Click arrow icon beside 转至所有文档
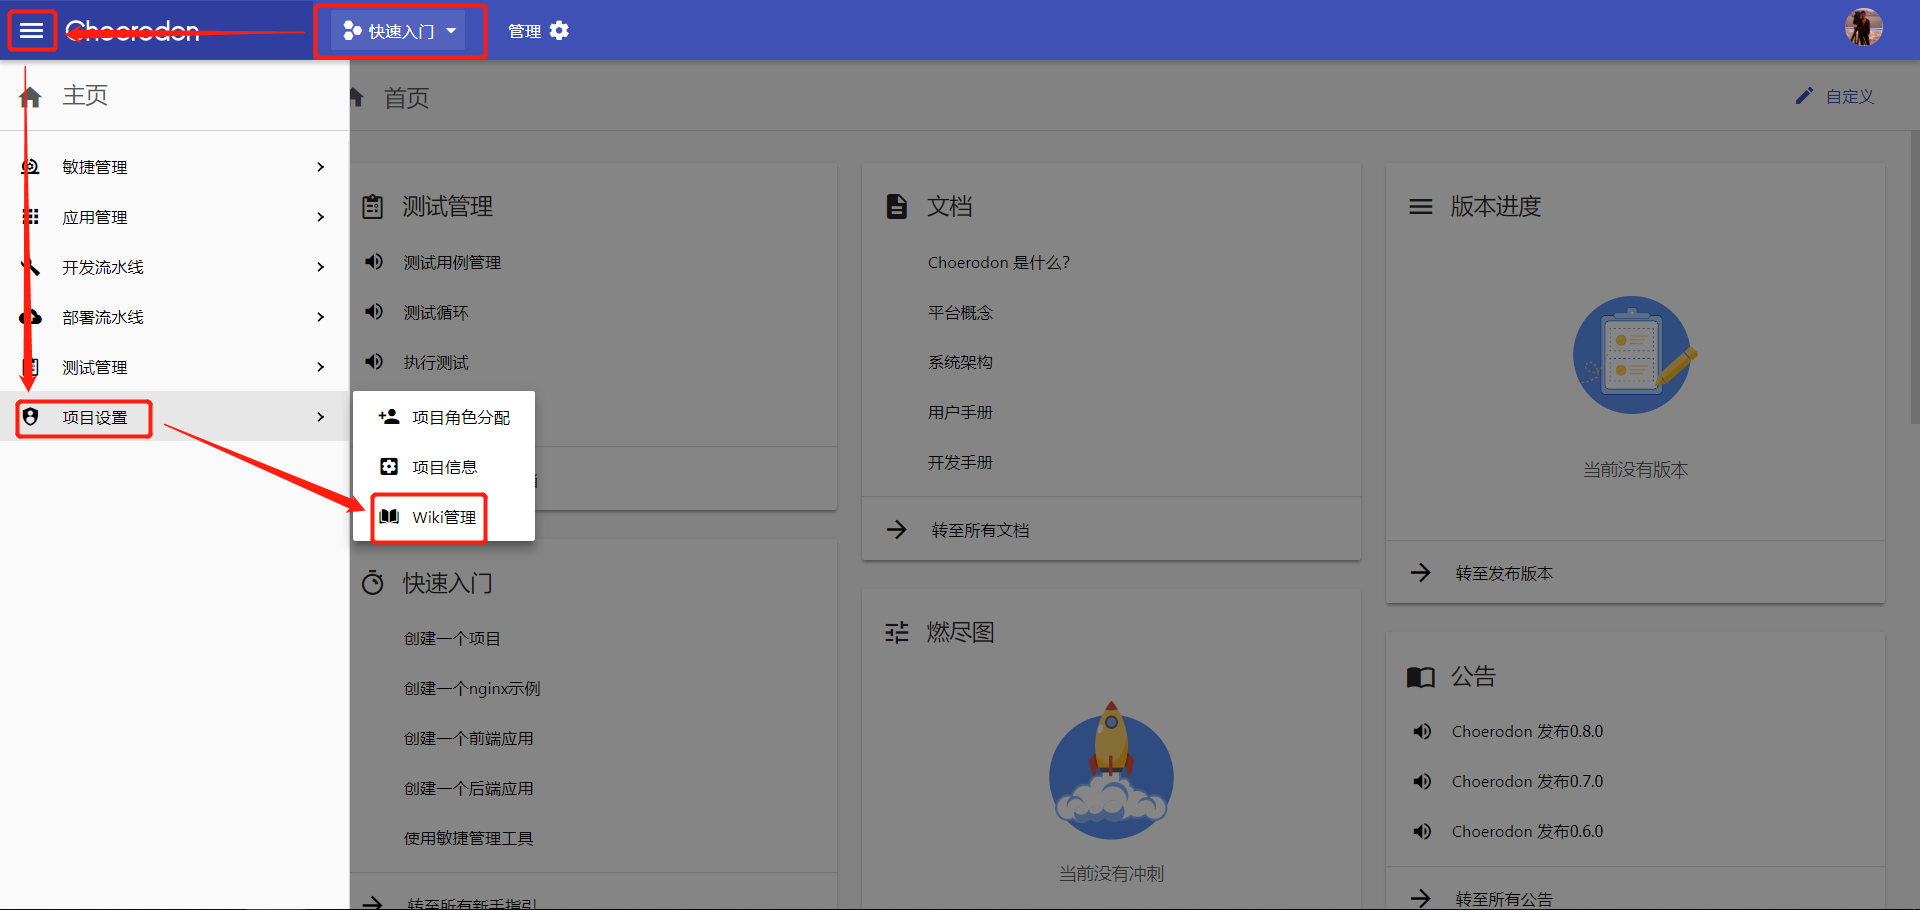 pyautogui.click(x=897, y=529)
